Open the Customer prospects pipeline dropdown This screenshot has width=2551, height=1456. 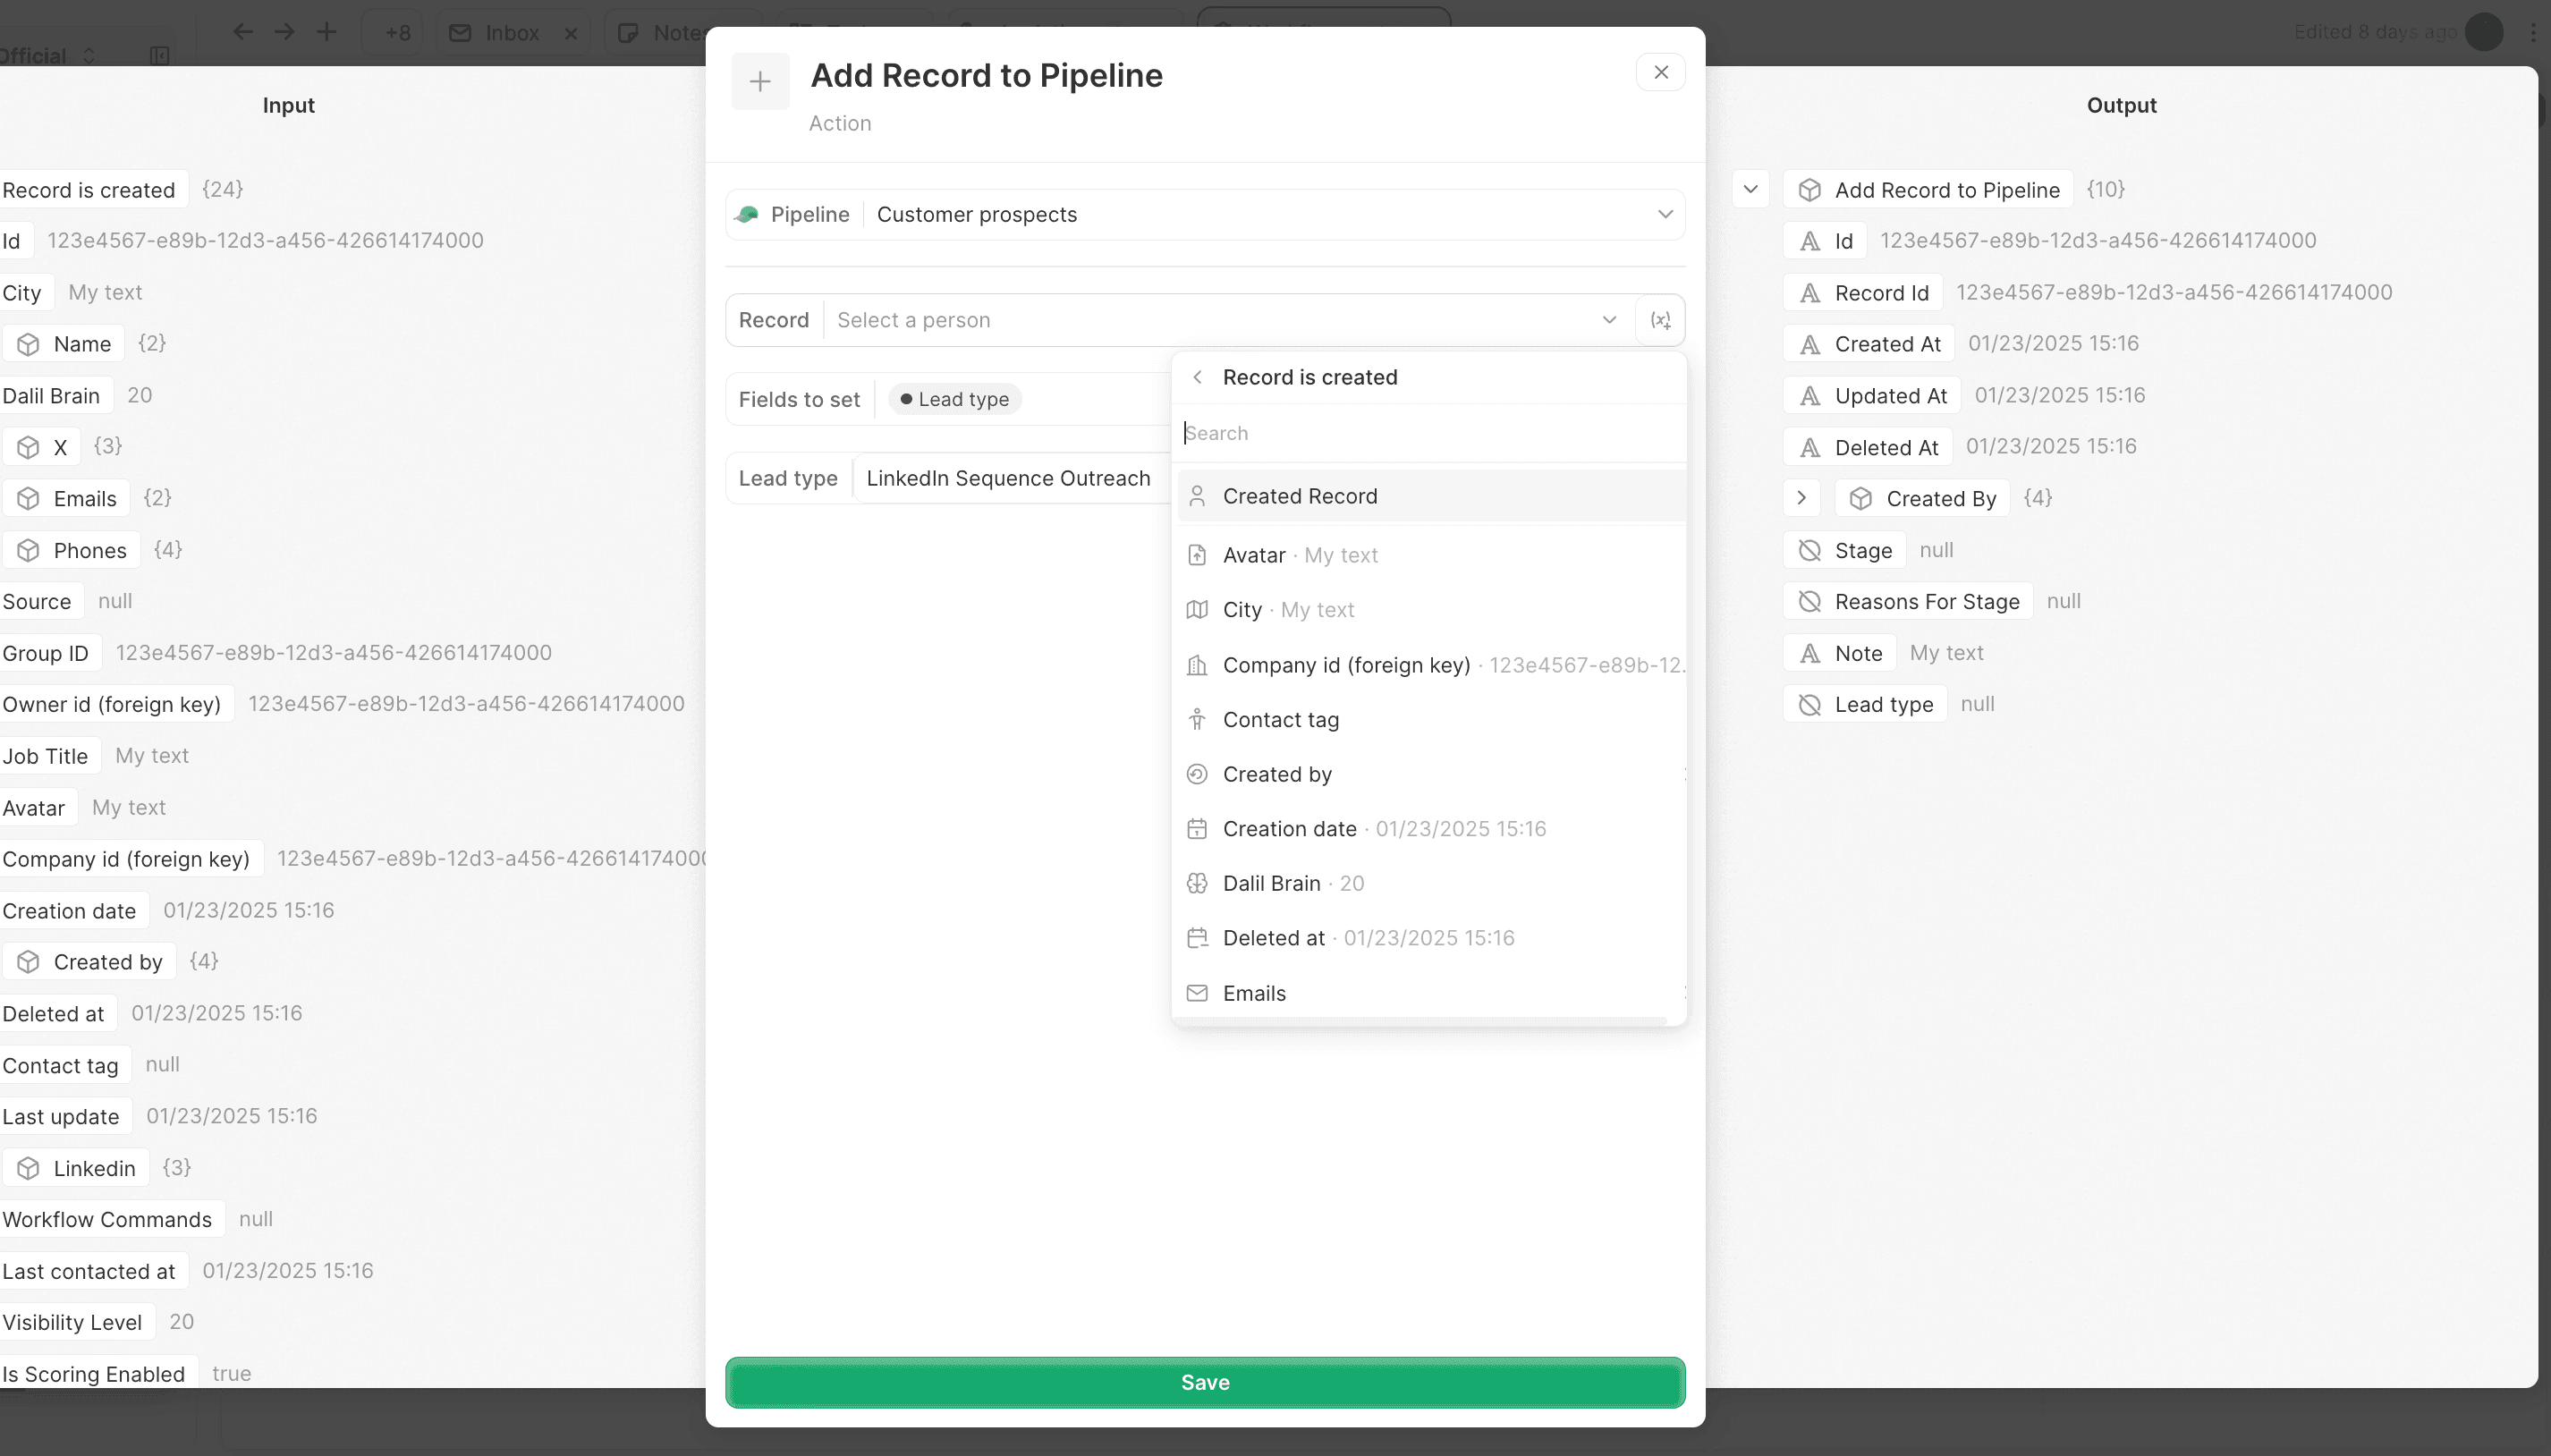click(1663, 214)
